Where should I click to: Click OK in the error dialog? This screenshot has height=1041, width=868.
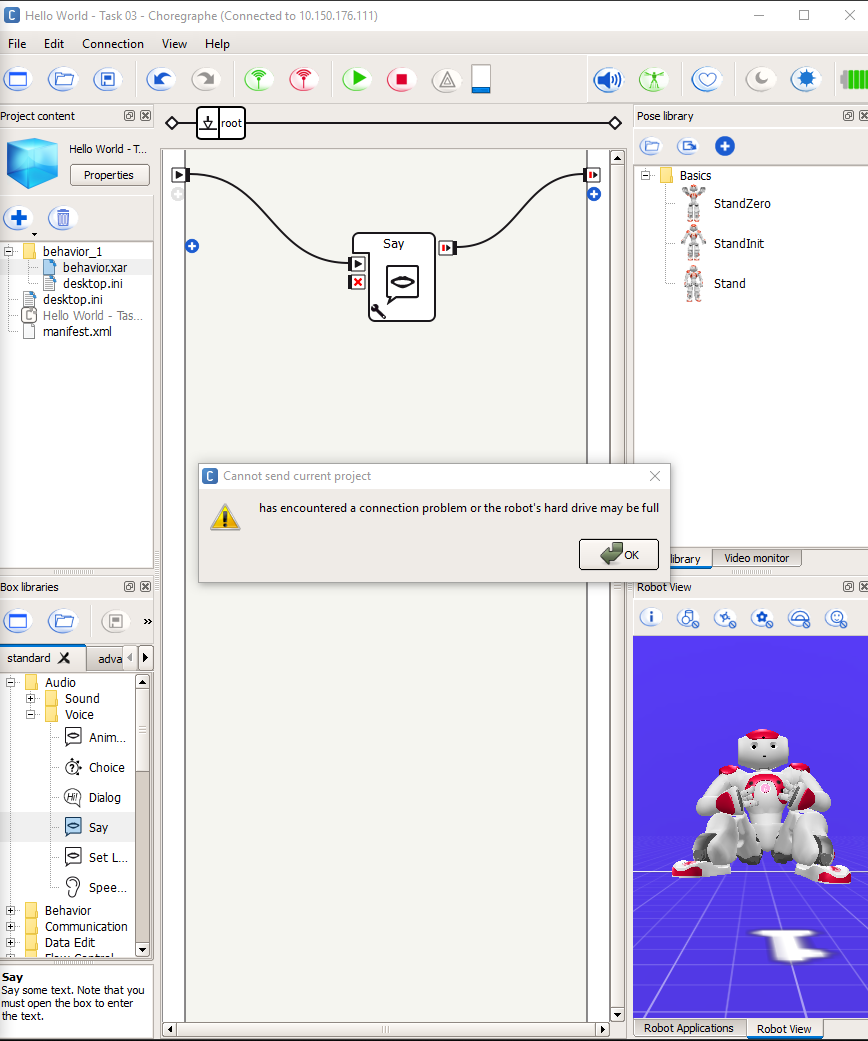(x=619, y=554)
